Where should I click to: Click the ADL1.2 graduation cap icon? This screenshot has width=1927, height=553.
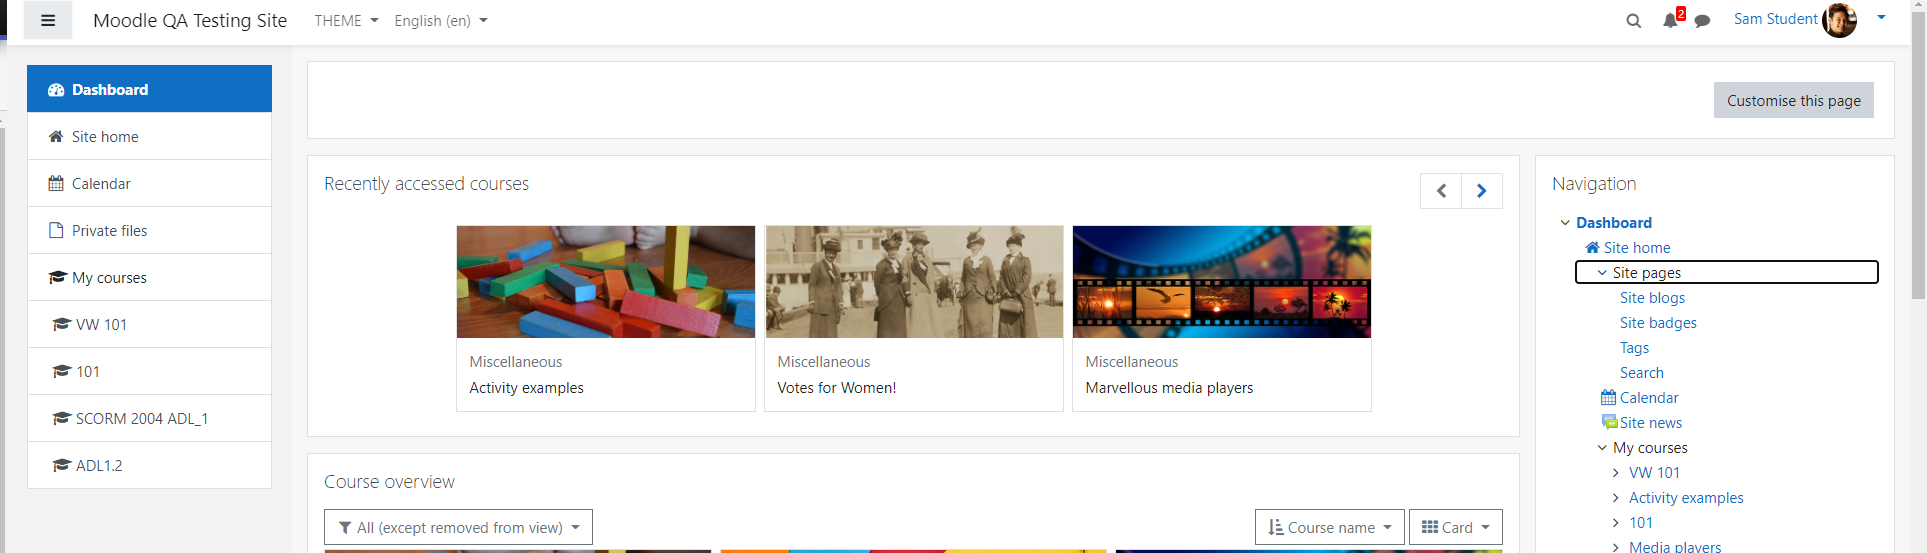pos(61,466)
